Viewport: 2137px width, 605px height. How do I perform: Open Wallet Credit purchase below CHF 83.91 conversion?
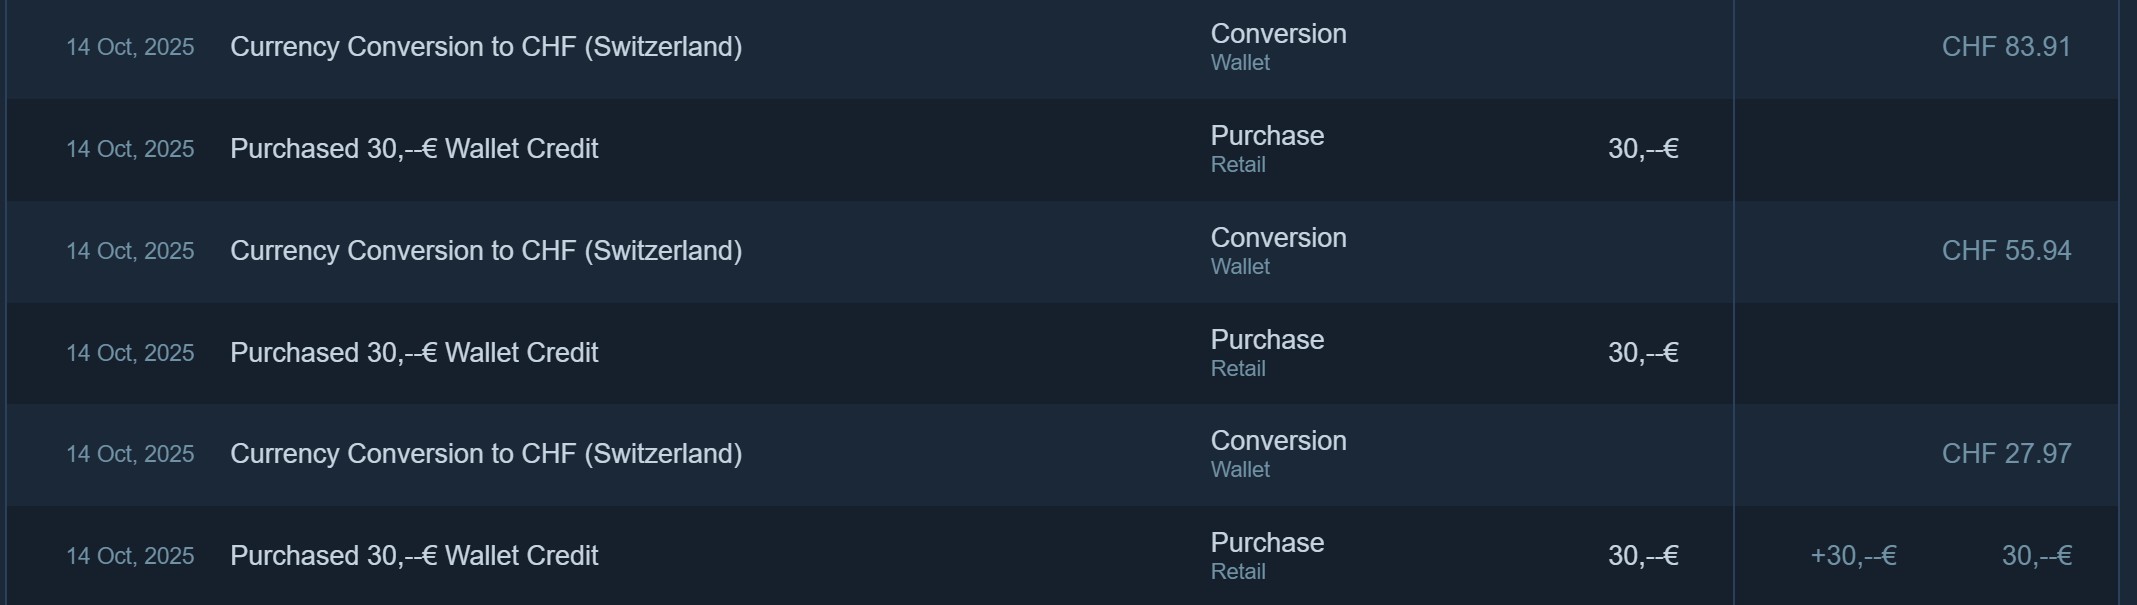(414, 149)
